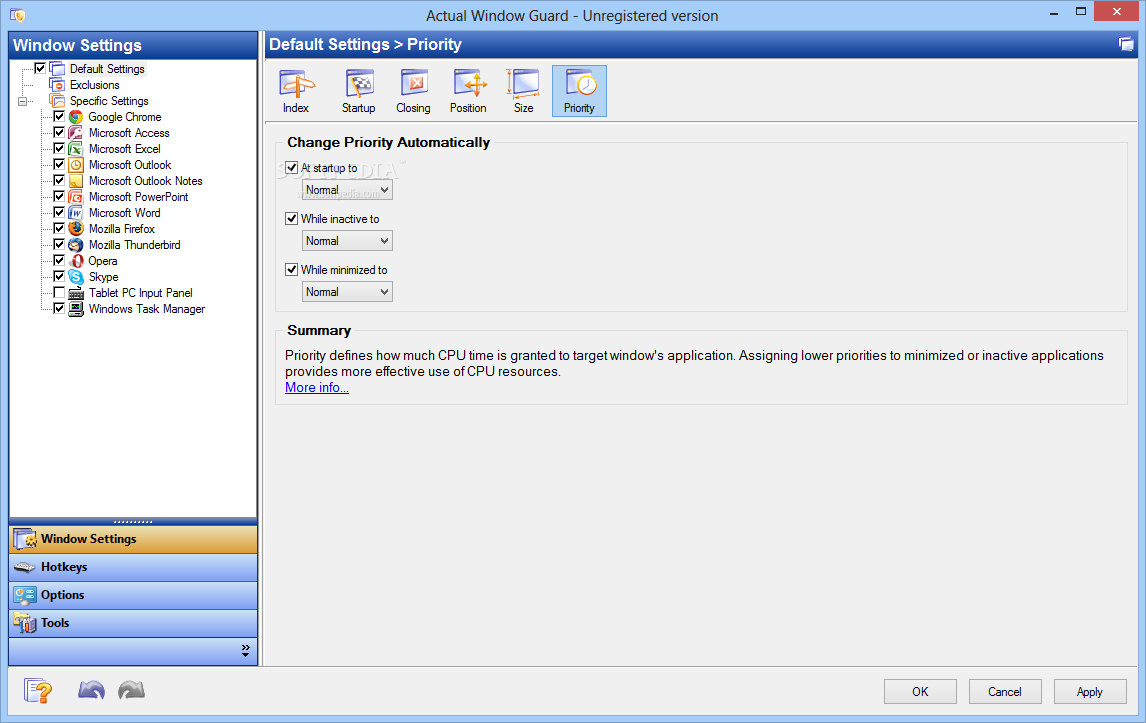Uncheck the Microsoft Outlook checkbox

[x=59, y=164]
